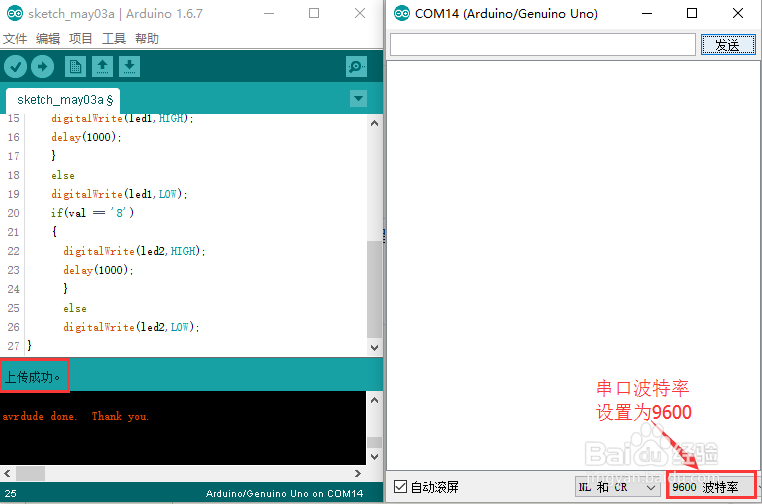This screenshot has height=504, width=762.
Task: Click the Arduino logo in COM14 window title
Action: click(402, 14)
